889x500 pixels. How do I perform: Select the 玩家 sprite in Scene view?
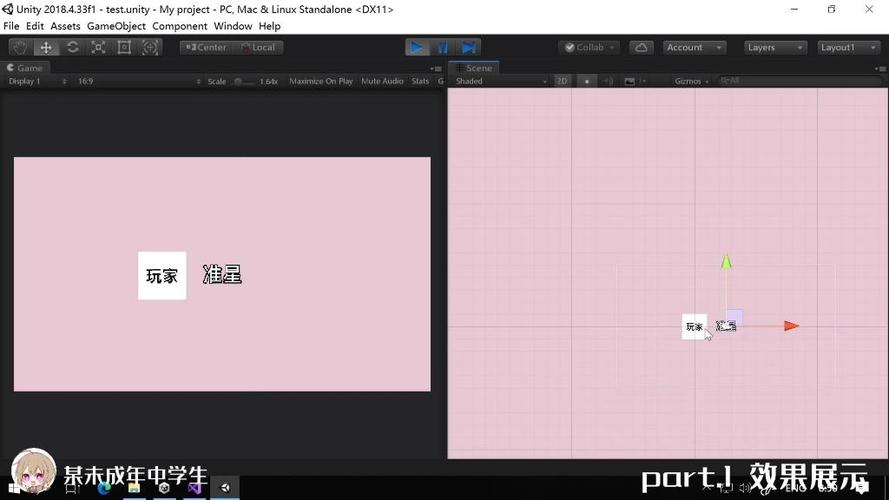pyautogui.click(x=694, y=327)
